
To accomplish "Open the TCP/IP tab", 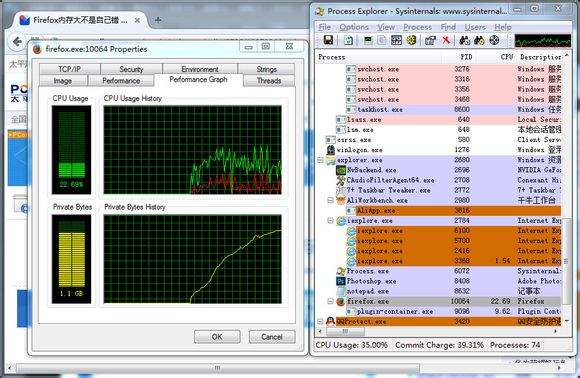I will (70, 69).
